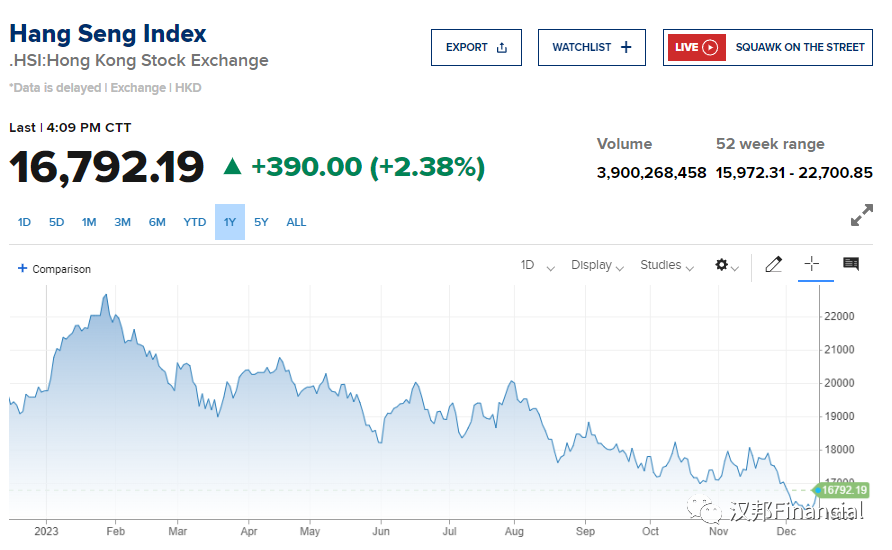The image size is (892, 550).
Task: Click the EXPORT button
Action: point(476,47)
